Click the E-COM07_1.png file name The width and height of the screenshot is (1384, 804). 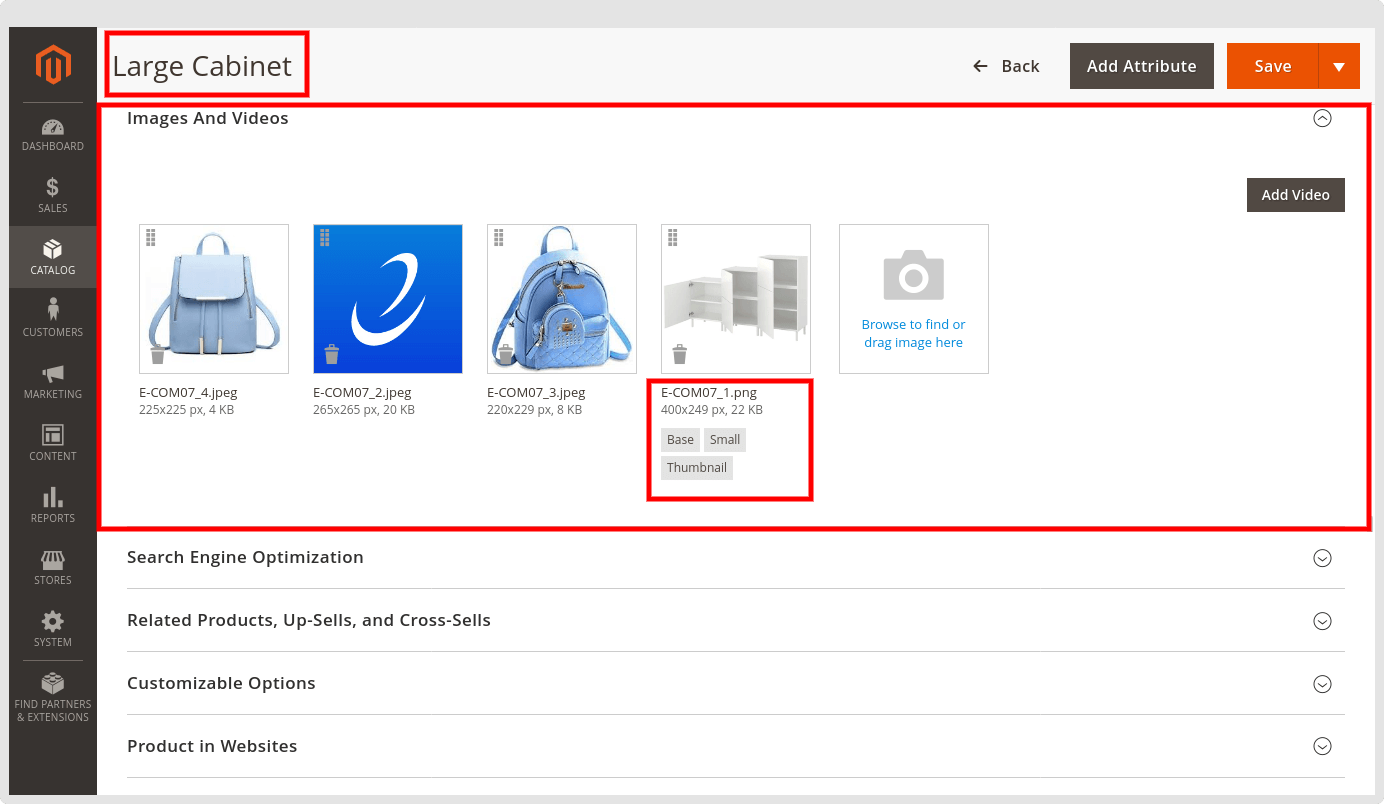point(709,392)
